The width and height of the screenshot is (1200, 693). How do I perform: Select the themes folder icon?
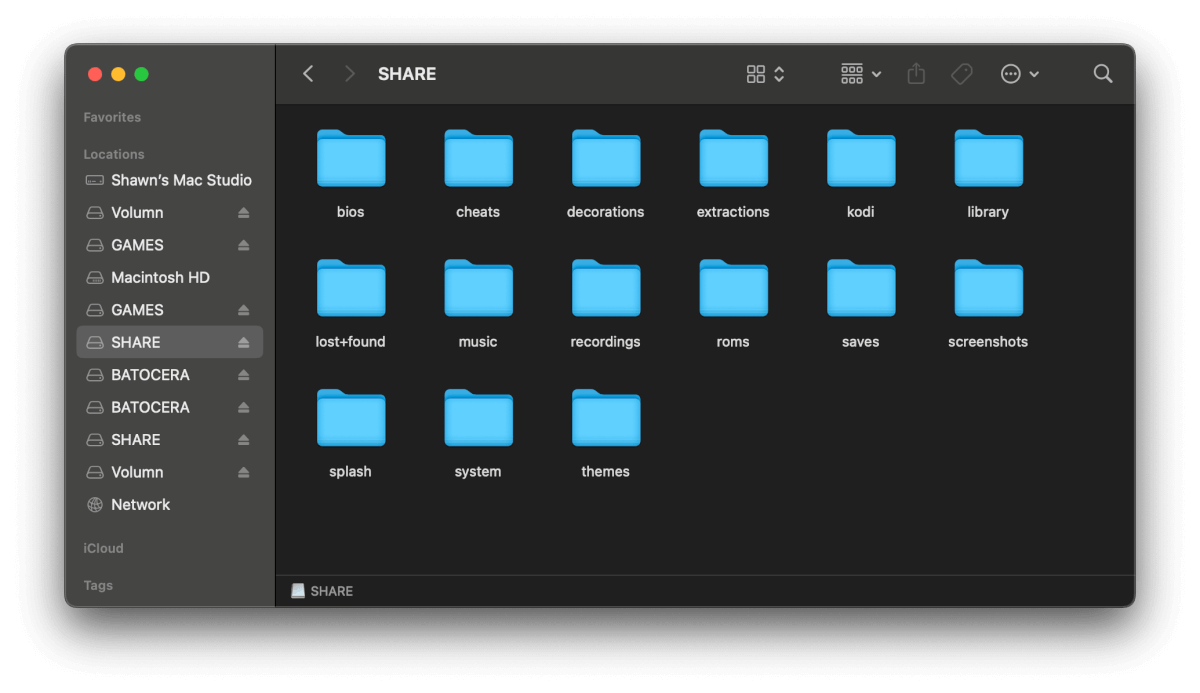coord(606,420)
